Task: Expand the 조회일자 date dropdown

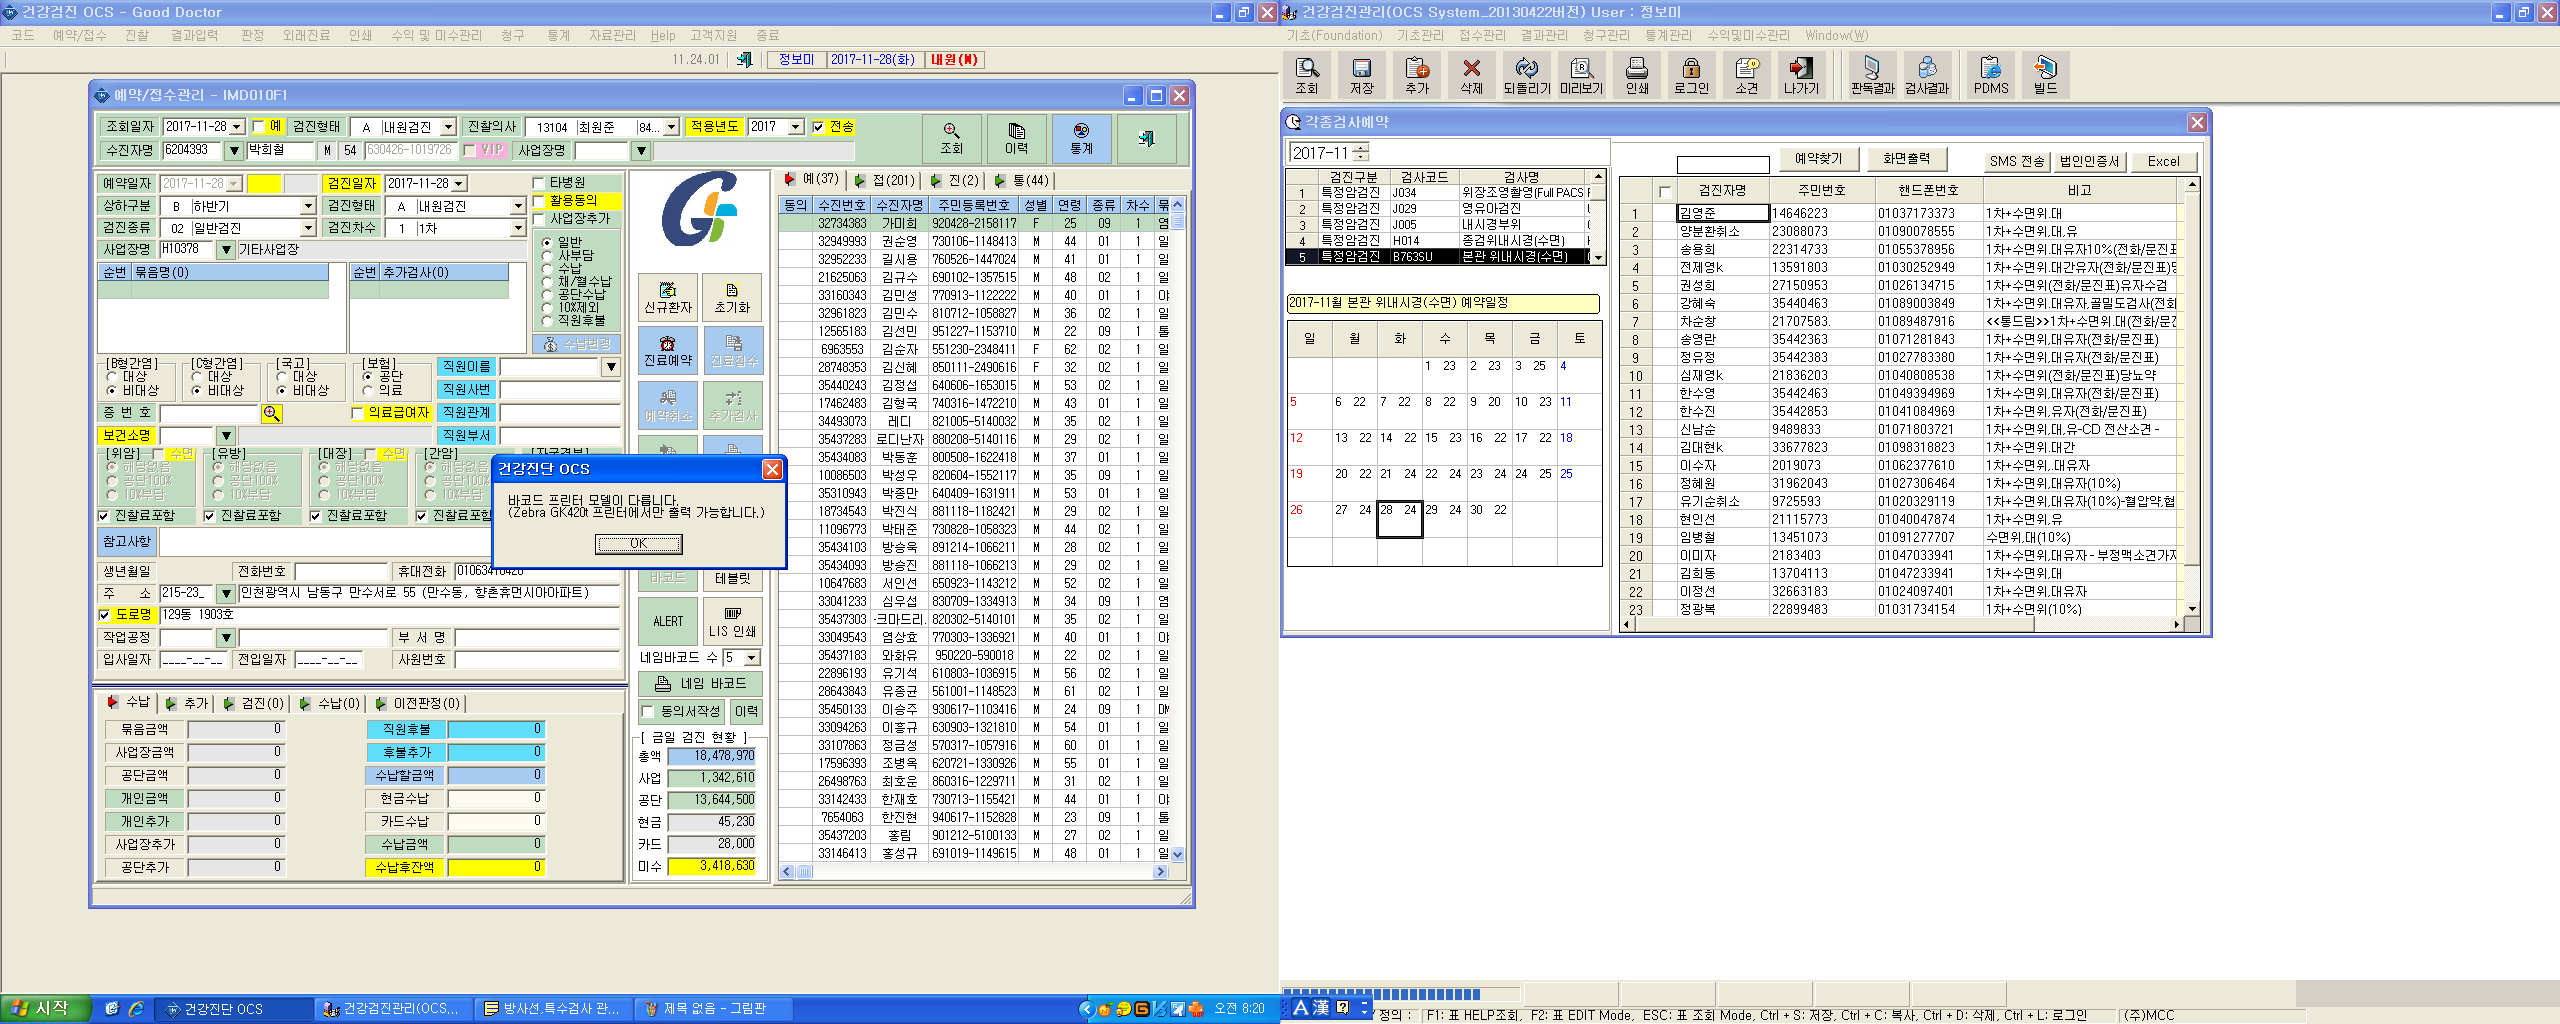Action: click(x=237, y=127)
